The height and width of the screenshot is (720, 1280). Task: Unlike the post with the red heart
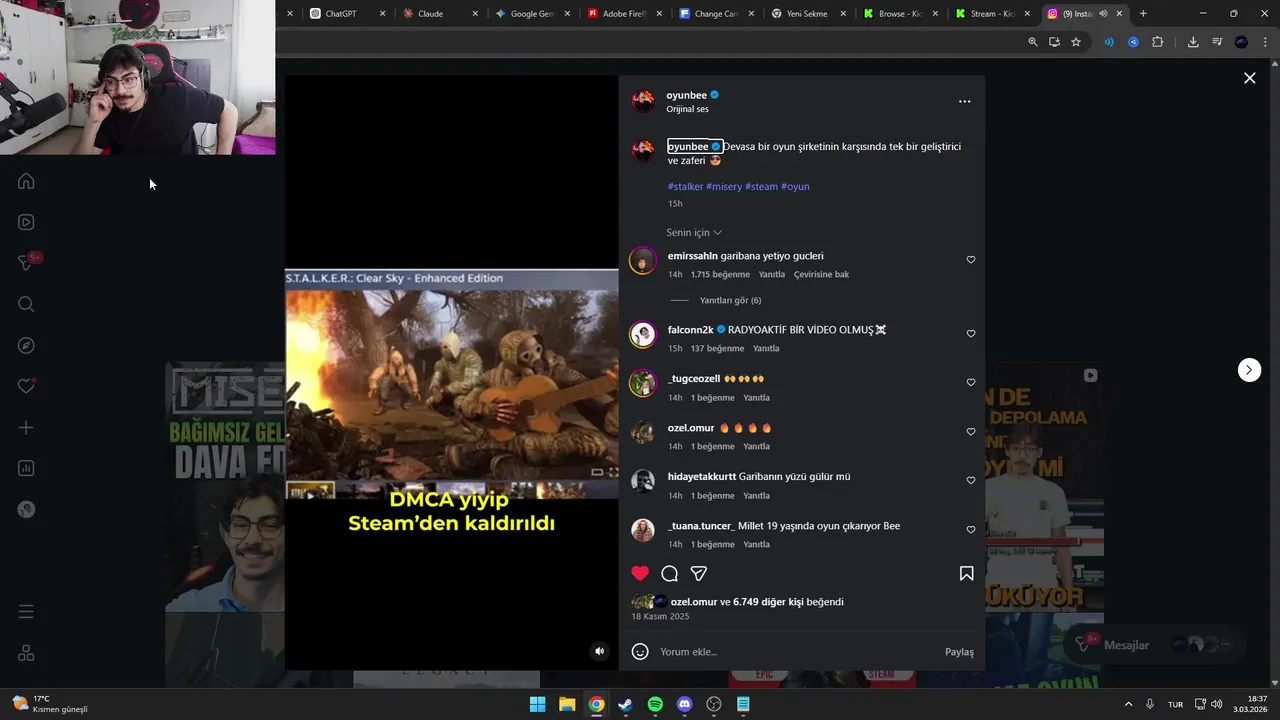point(640,573)
